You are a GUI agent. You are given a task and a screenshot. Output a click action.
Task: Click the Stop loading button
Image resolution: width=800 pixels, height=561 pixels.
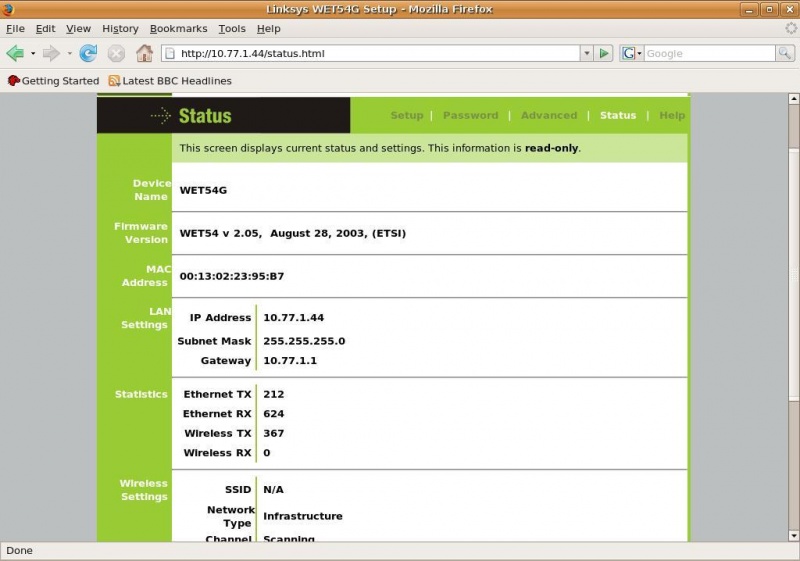click(x=116, y=53)
